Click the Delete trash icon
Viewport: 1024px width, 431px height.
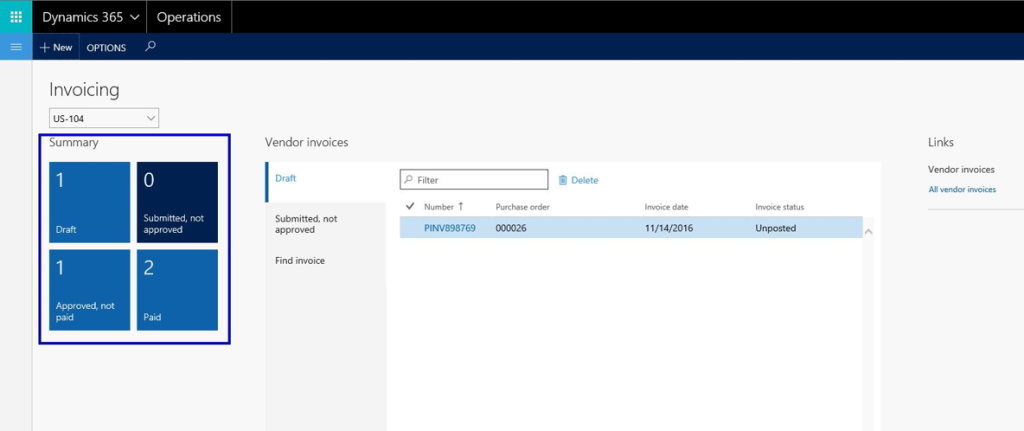click(x=563, y=180)
